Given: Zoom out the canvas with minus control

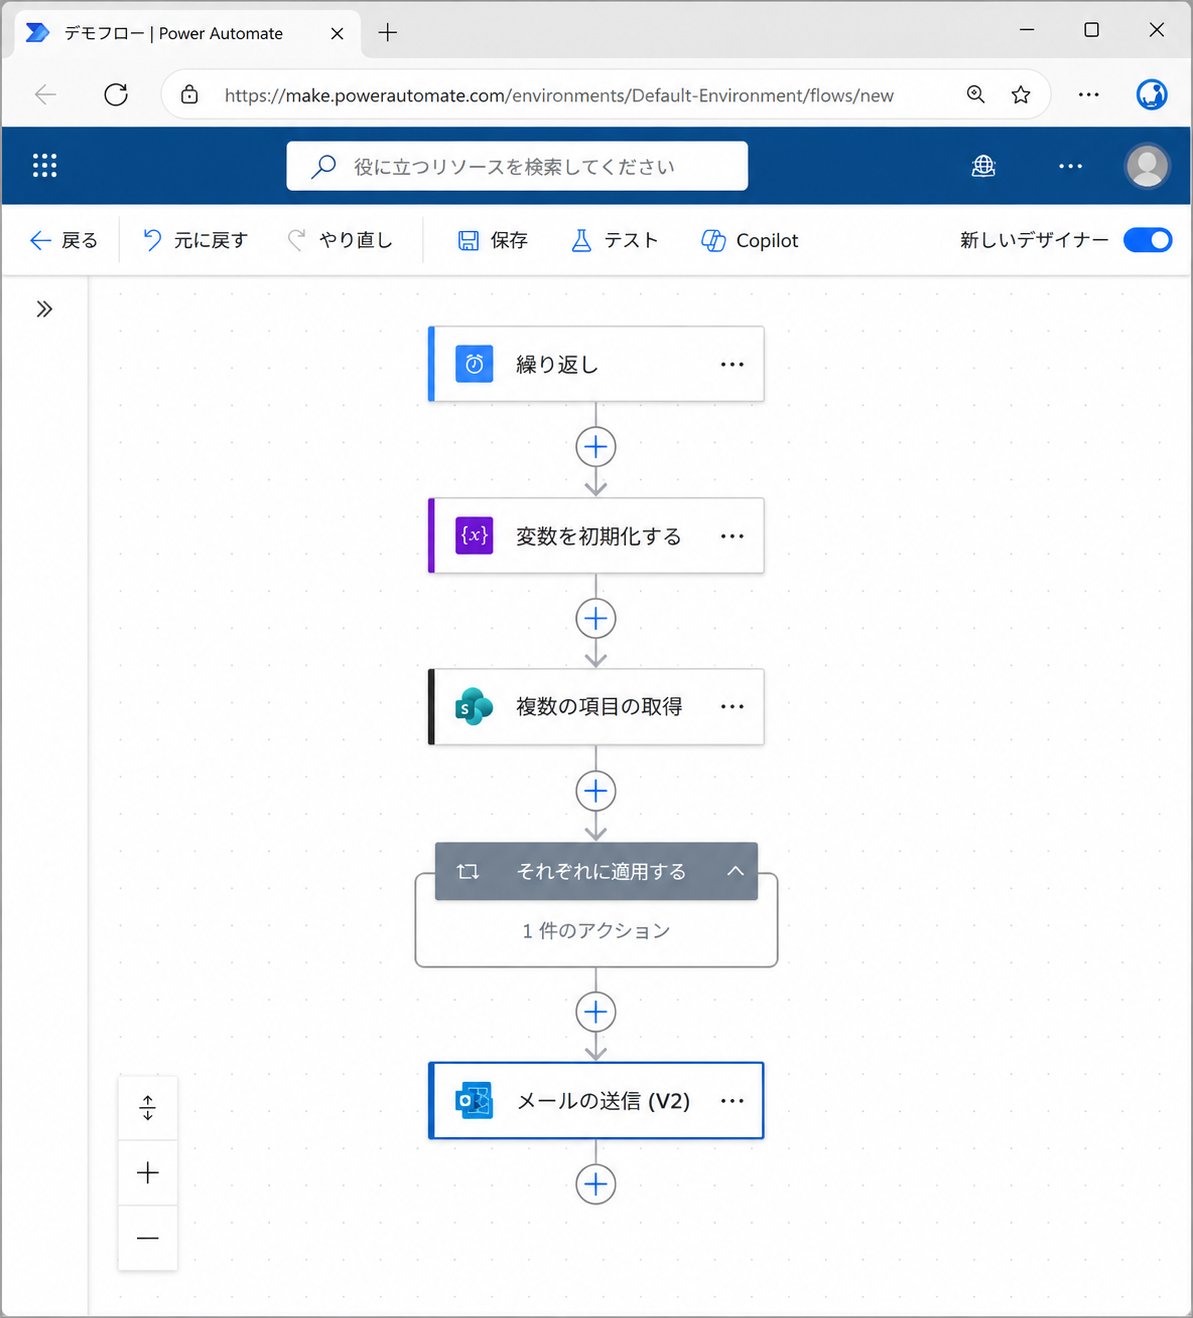Looking at the screenshot, I should pyautogui.click(x=148, y=1238).
